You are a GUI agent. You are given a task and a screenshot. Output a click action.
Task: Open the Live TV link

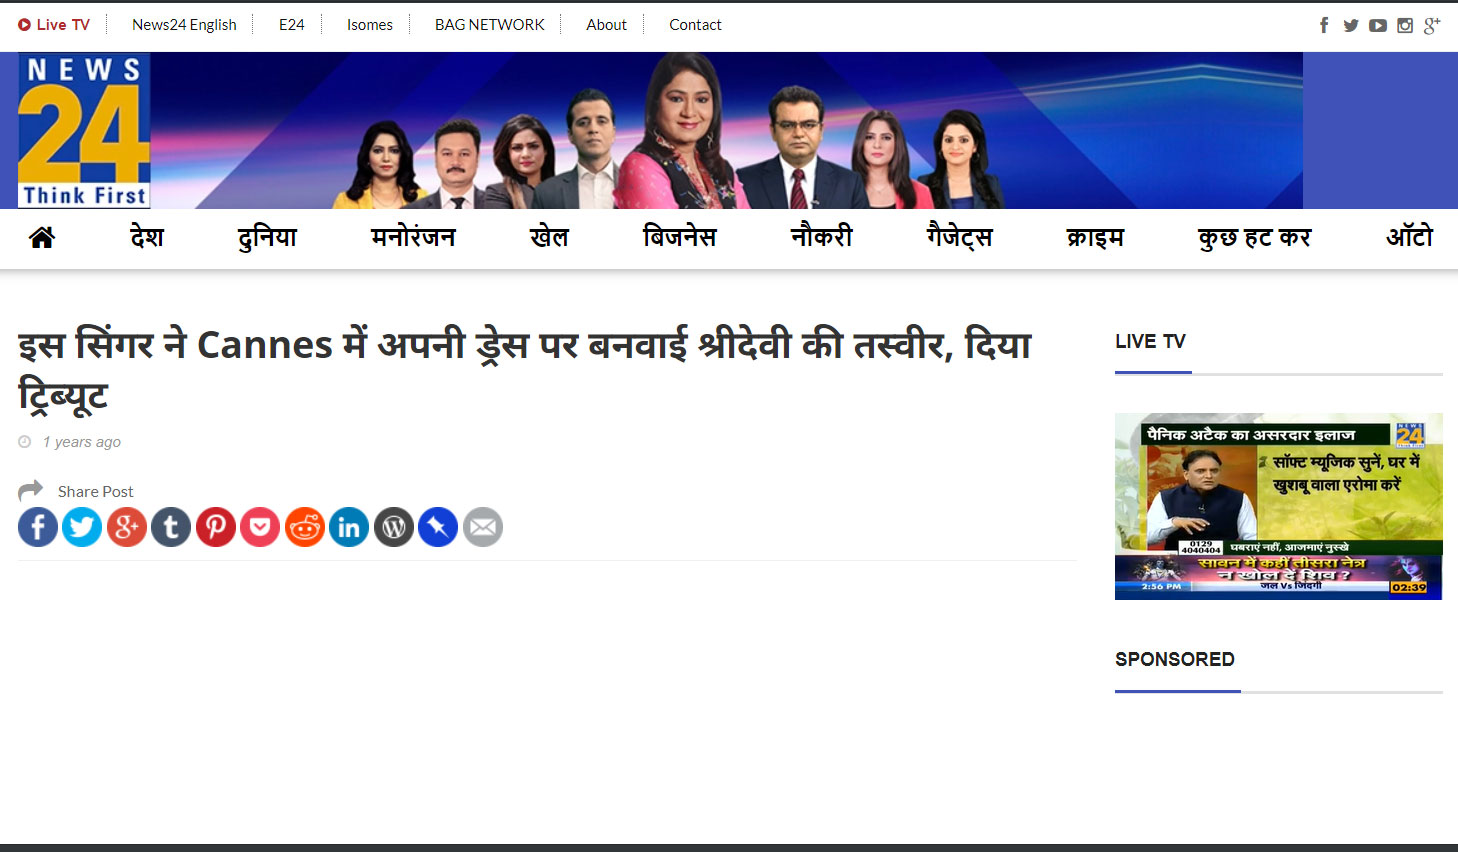coord(54,25)
